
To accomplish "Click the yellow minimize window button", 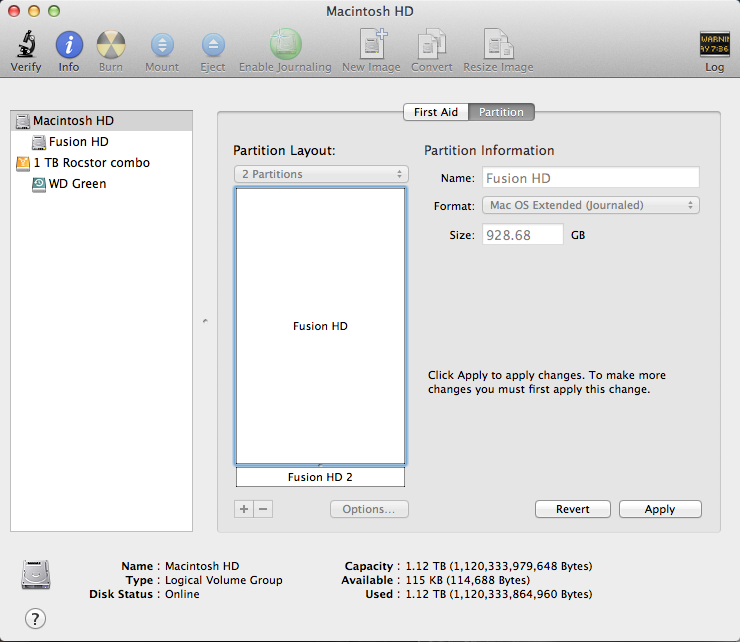I will pos(34,11).
